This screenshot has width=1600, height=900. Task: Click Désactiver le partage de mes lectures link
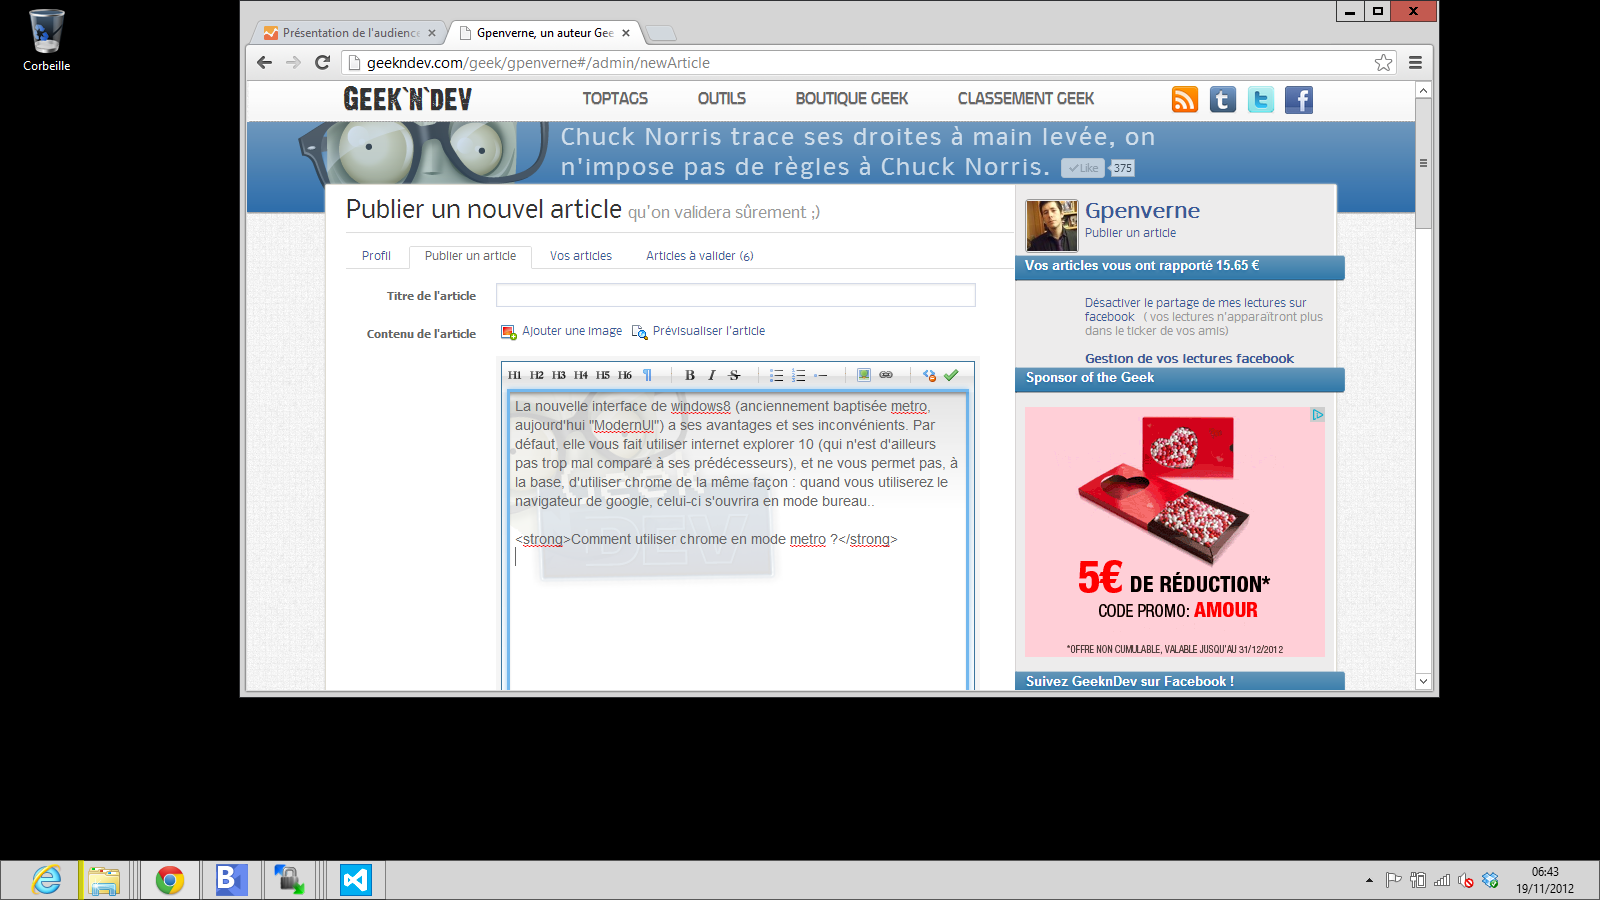tap(1195, 309)
